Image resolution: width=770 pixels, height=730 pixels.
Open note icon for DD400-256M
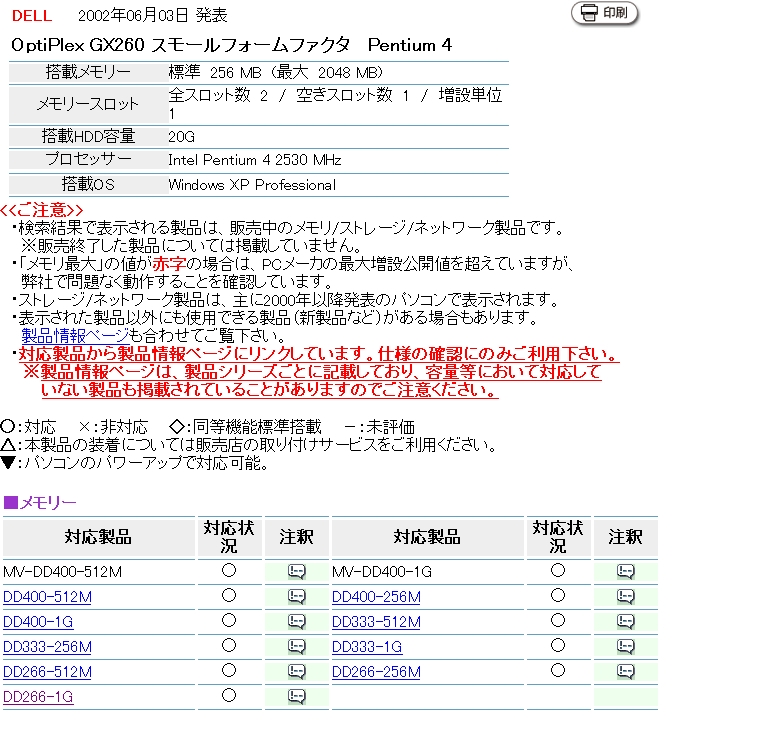(626, 596)
